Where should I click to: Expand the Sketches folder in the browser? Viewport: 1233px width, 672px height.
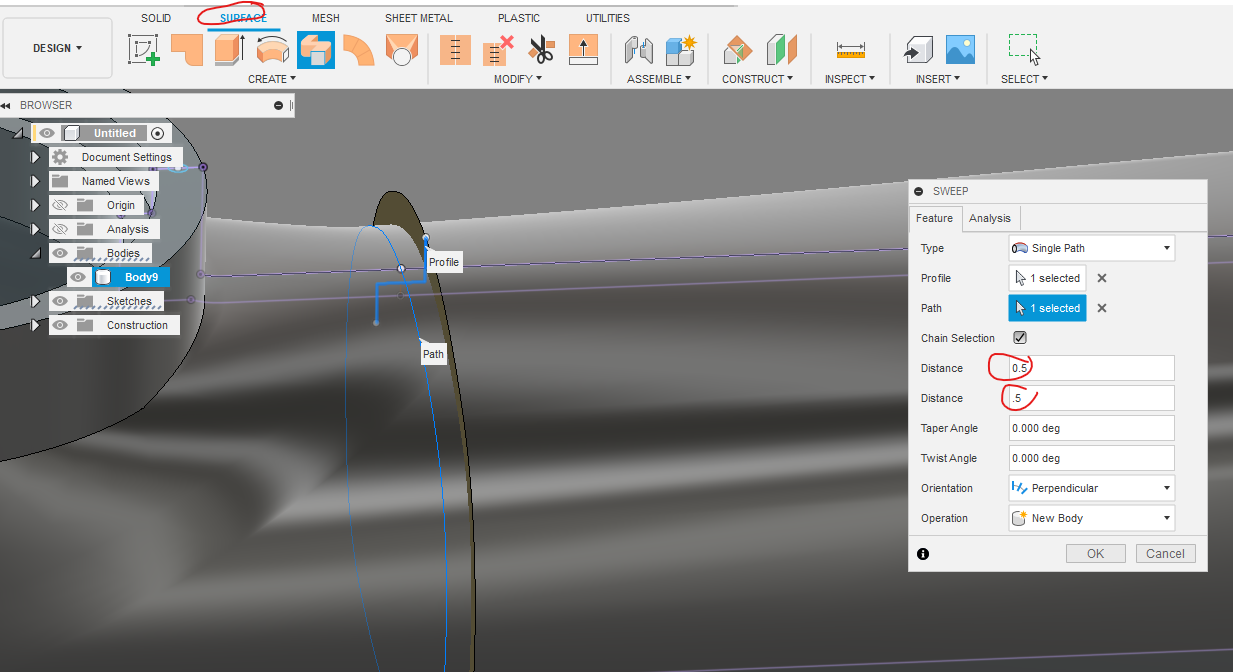(x=36, y=301)
